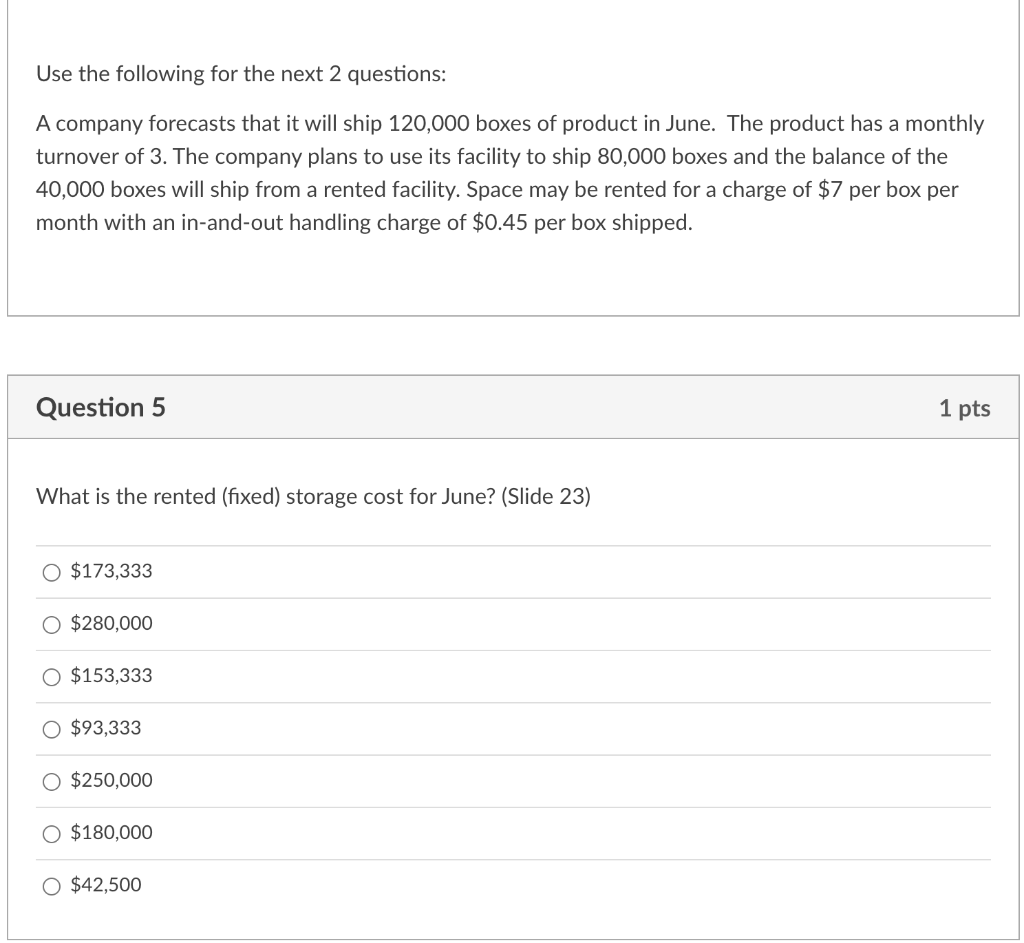Click the $280,000 answer label text
The height and width of the screenshot is (943, 1024).
click(x=110, y=624)
